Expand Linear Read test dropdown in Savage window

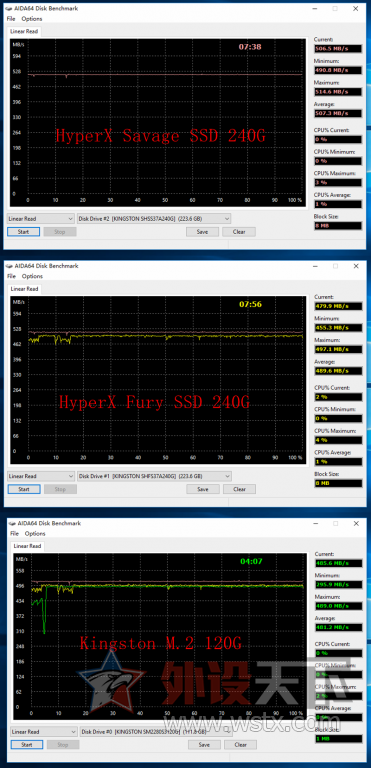click(x=41, y=218)
